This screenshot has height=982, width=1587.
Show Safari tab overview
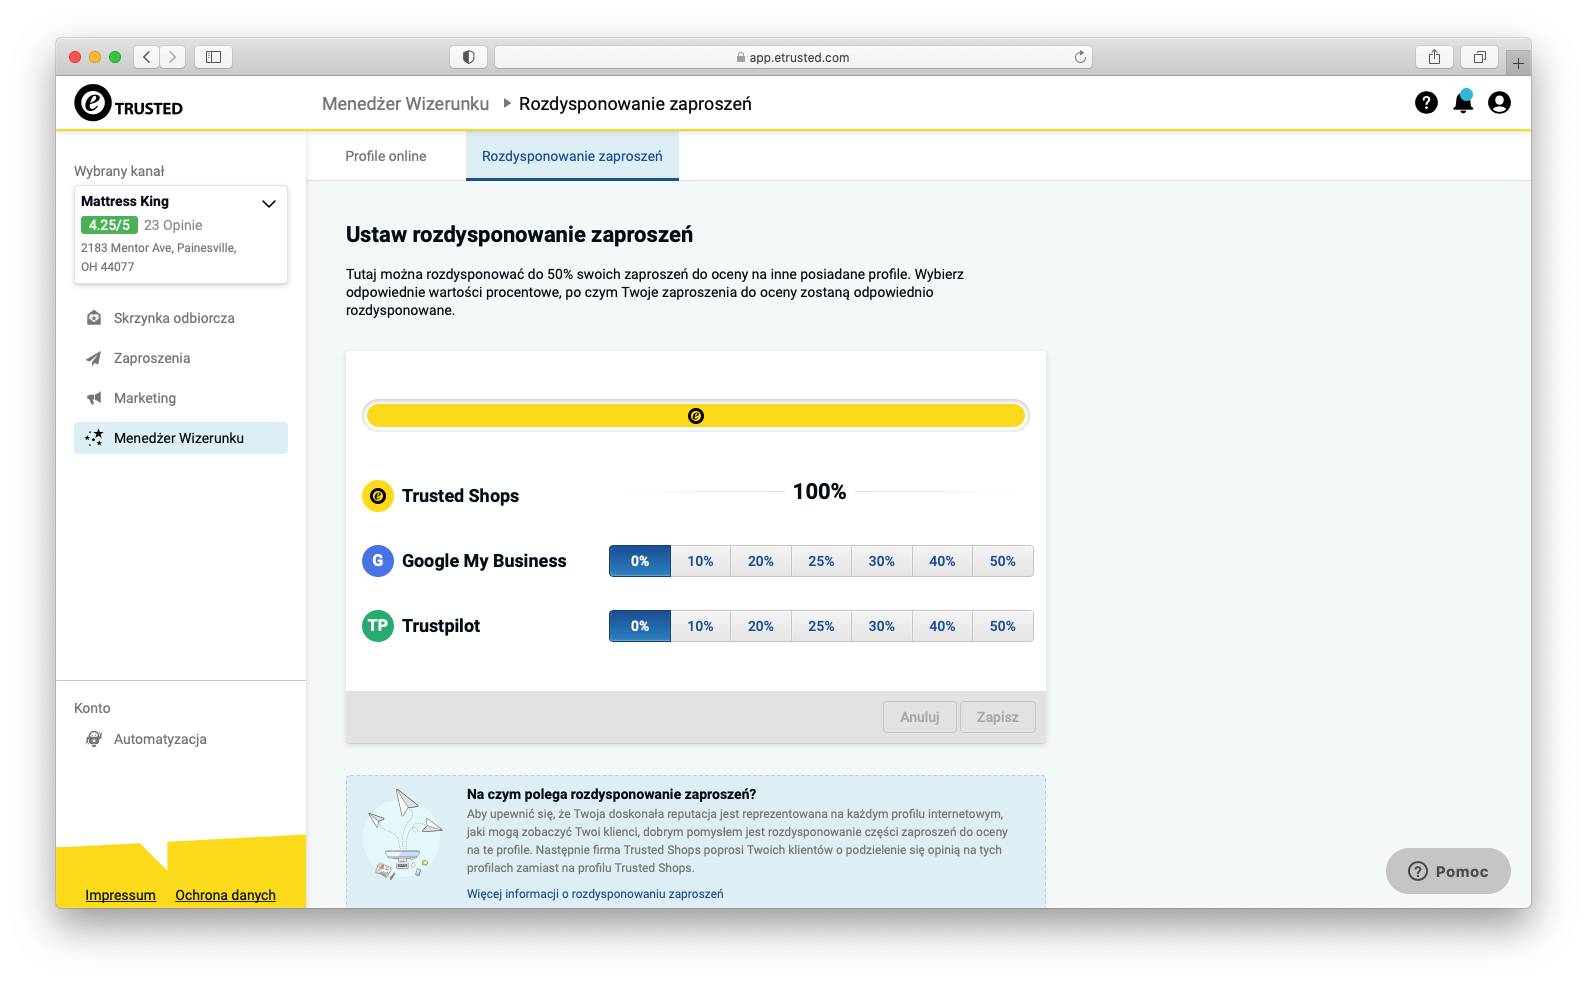click(1479, 57)
